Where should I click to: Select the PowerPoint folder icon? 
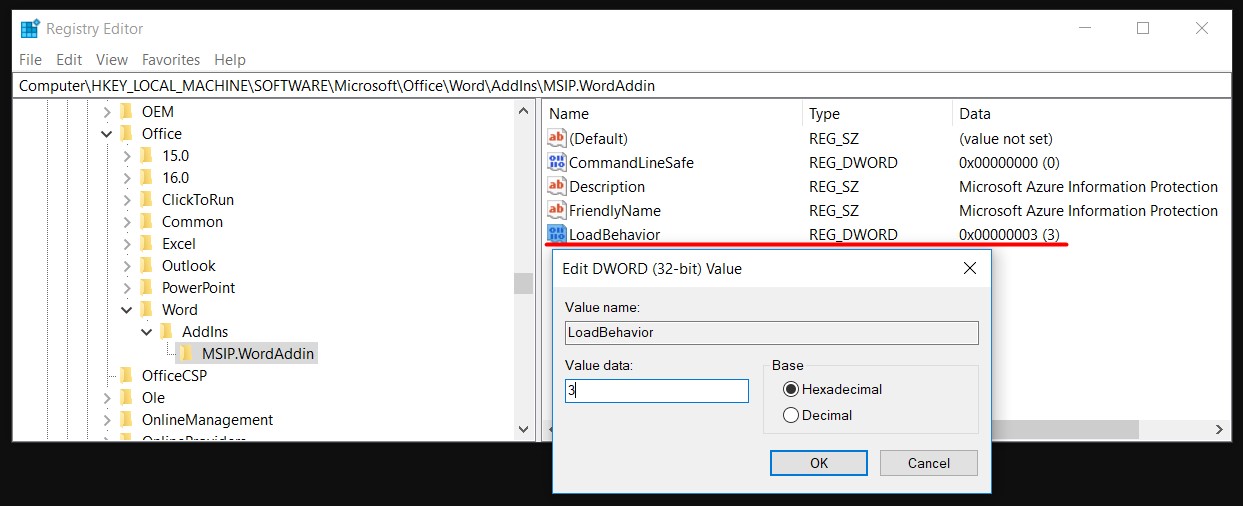click(146, 288)
